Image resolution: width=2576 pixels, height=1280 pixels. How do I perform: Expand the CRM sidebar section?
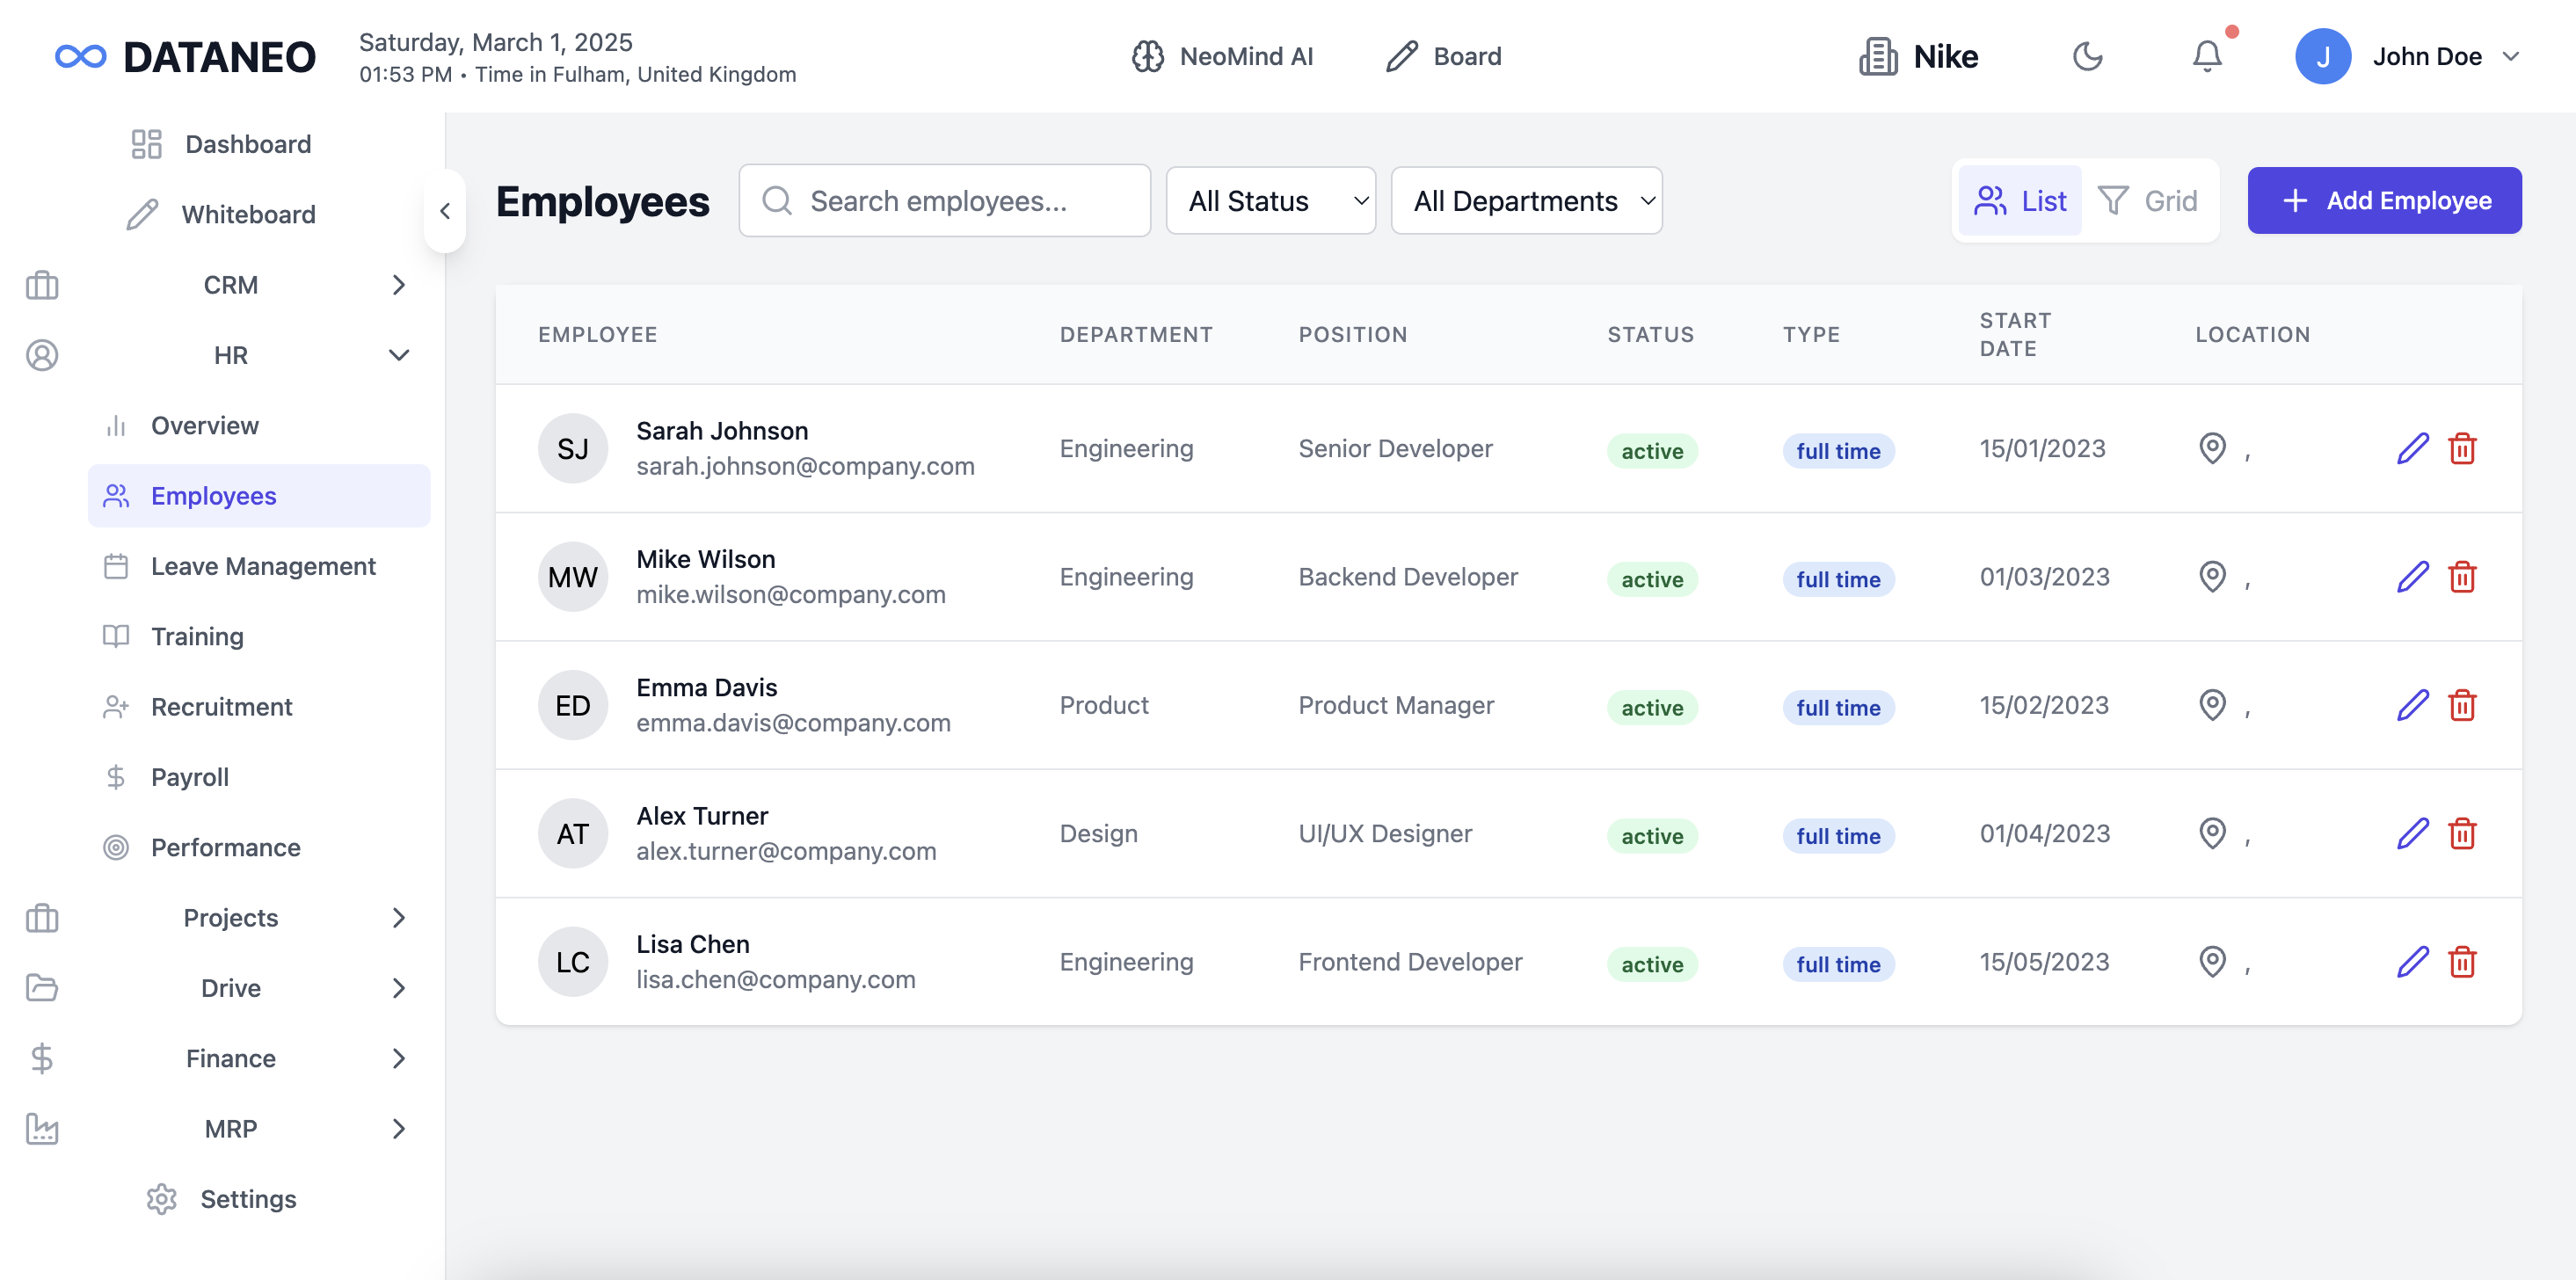pos(231,285)
